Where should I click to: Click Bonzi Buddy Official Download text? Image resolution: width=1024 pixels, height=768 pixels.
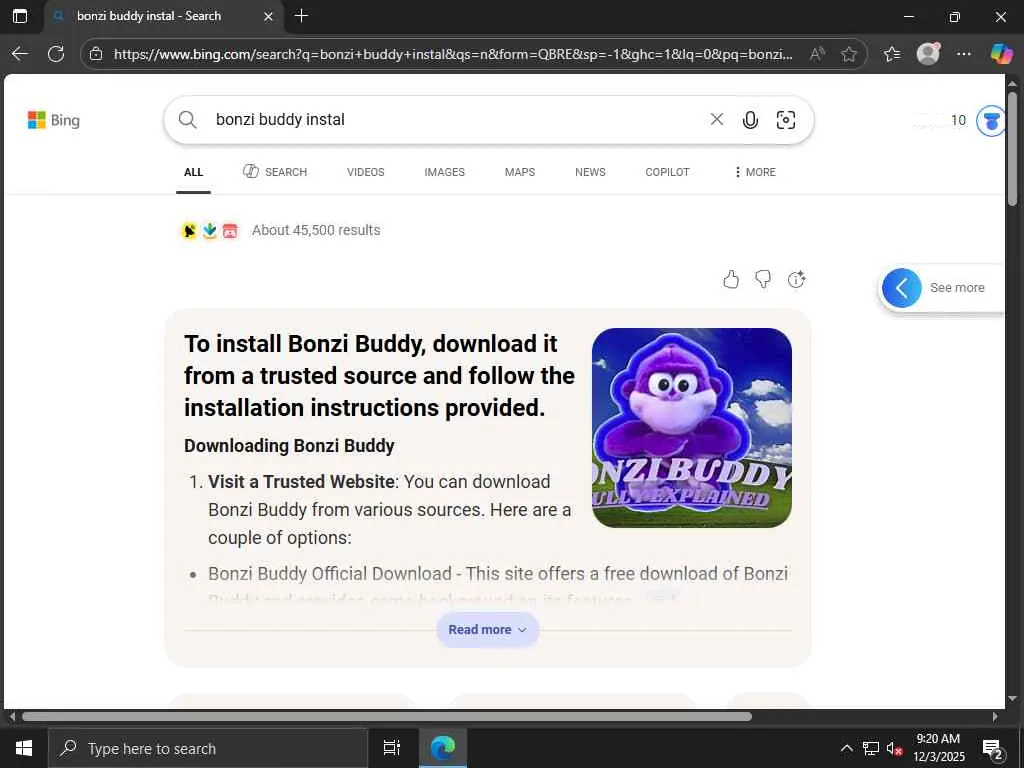(x=330, y=573)
